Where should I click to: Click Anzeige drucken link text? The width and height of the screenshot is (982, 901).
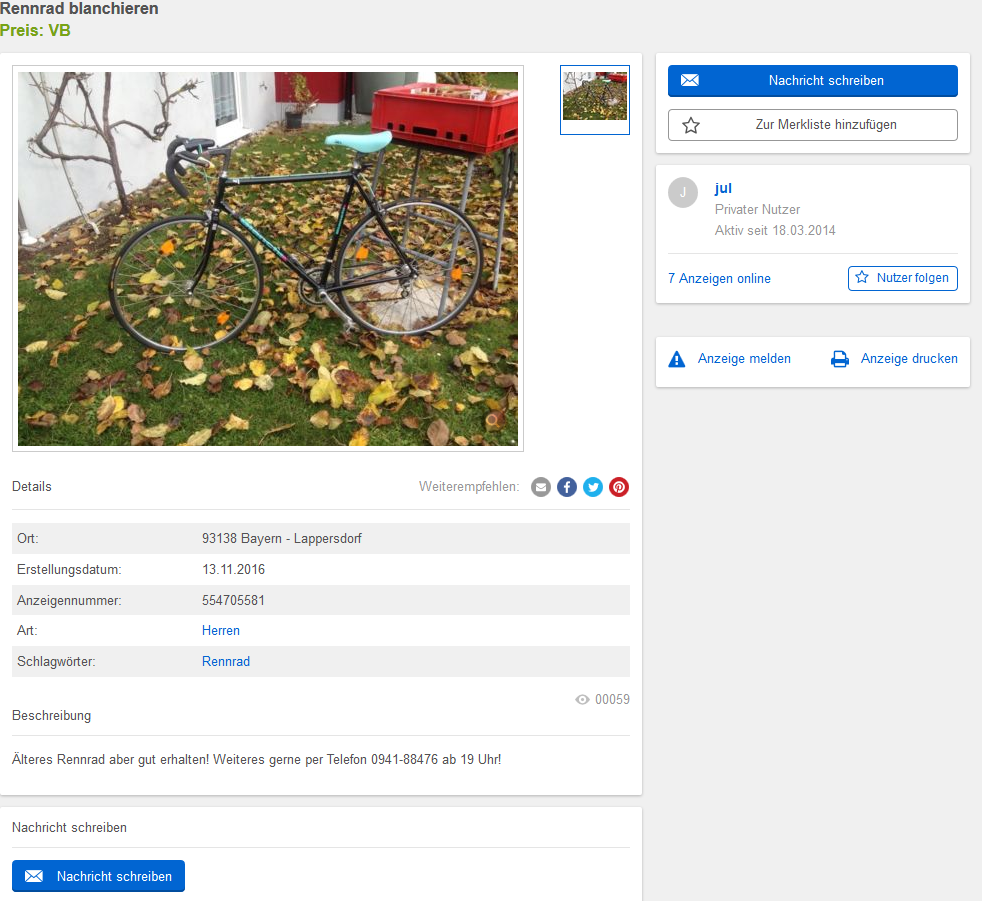(909, 359)
